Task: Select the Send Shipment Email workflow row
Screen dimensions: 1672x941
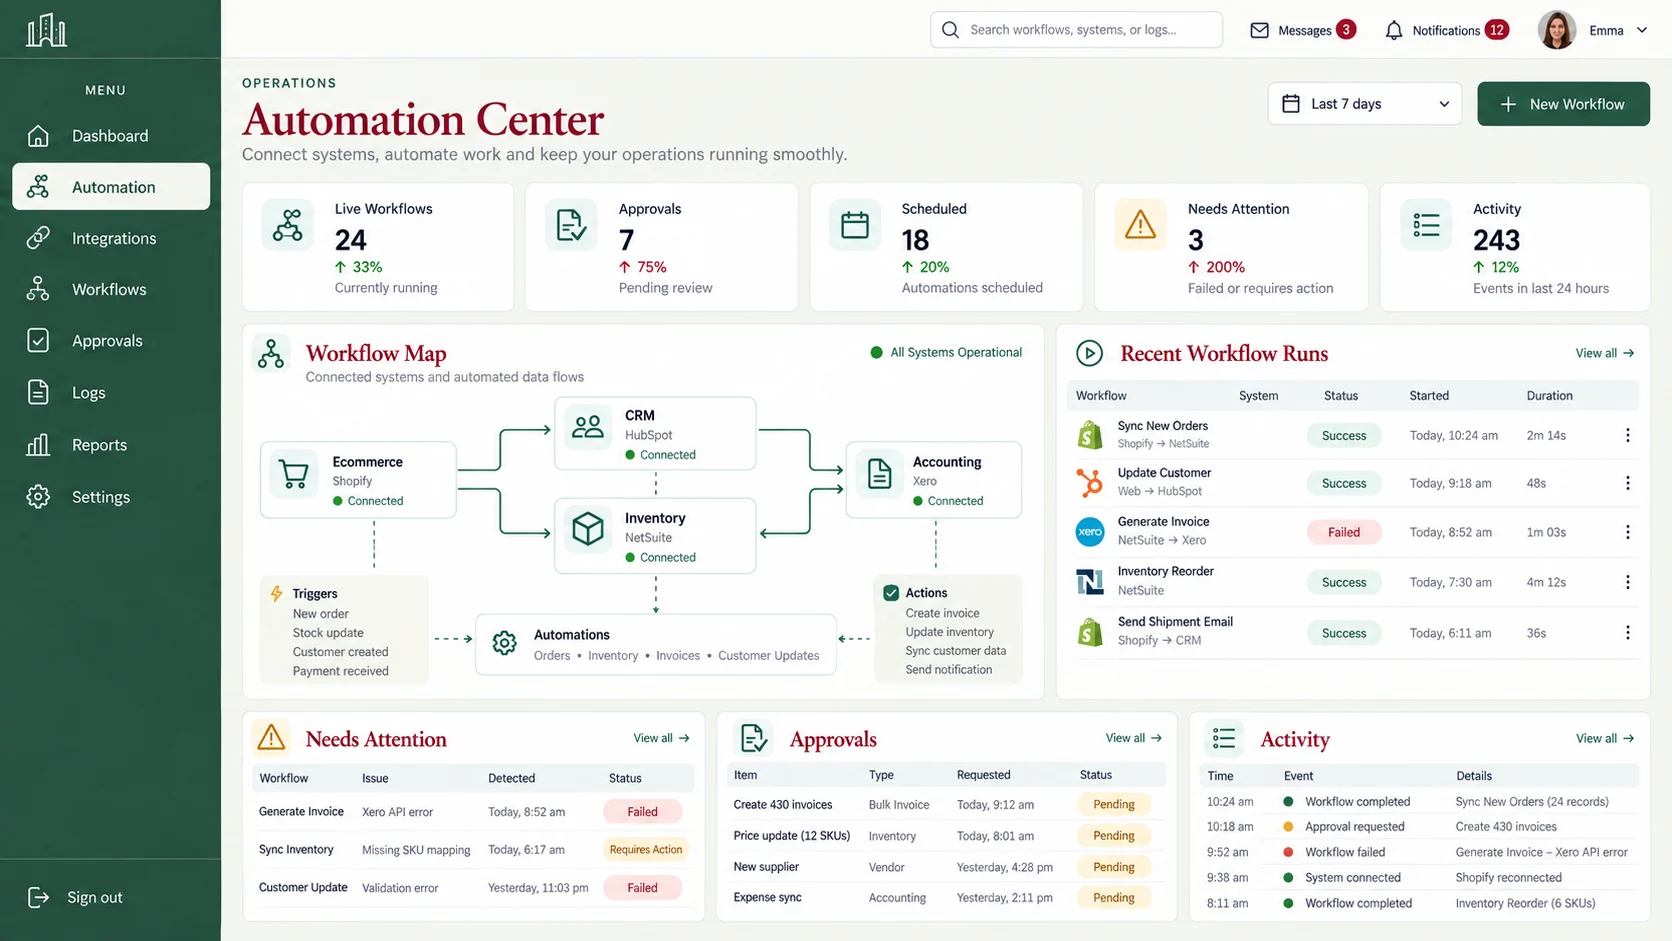Action: pyautogui.click(x=1352, y=632)
